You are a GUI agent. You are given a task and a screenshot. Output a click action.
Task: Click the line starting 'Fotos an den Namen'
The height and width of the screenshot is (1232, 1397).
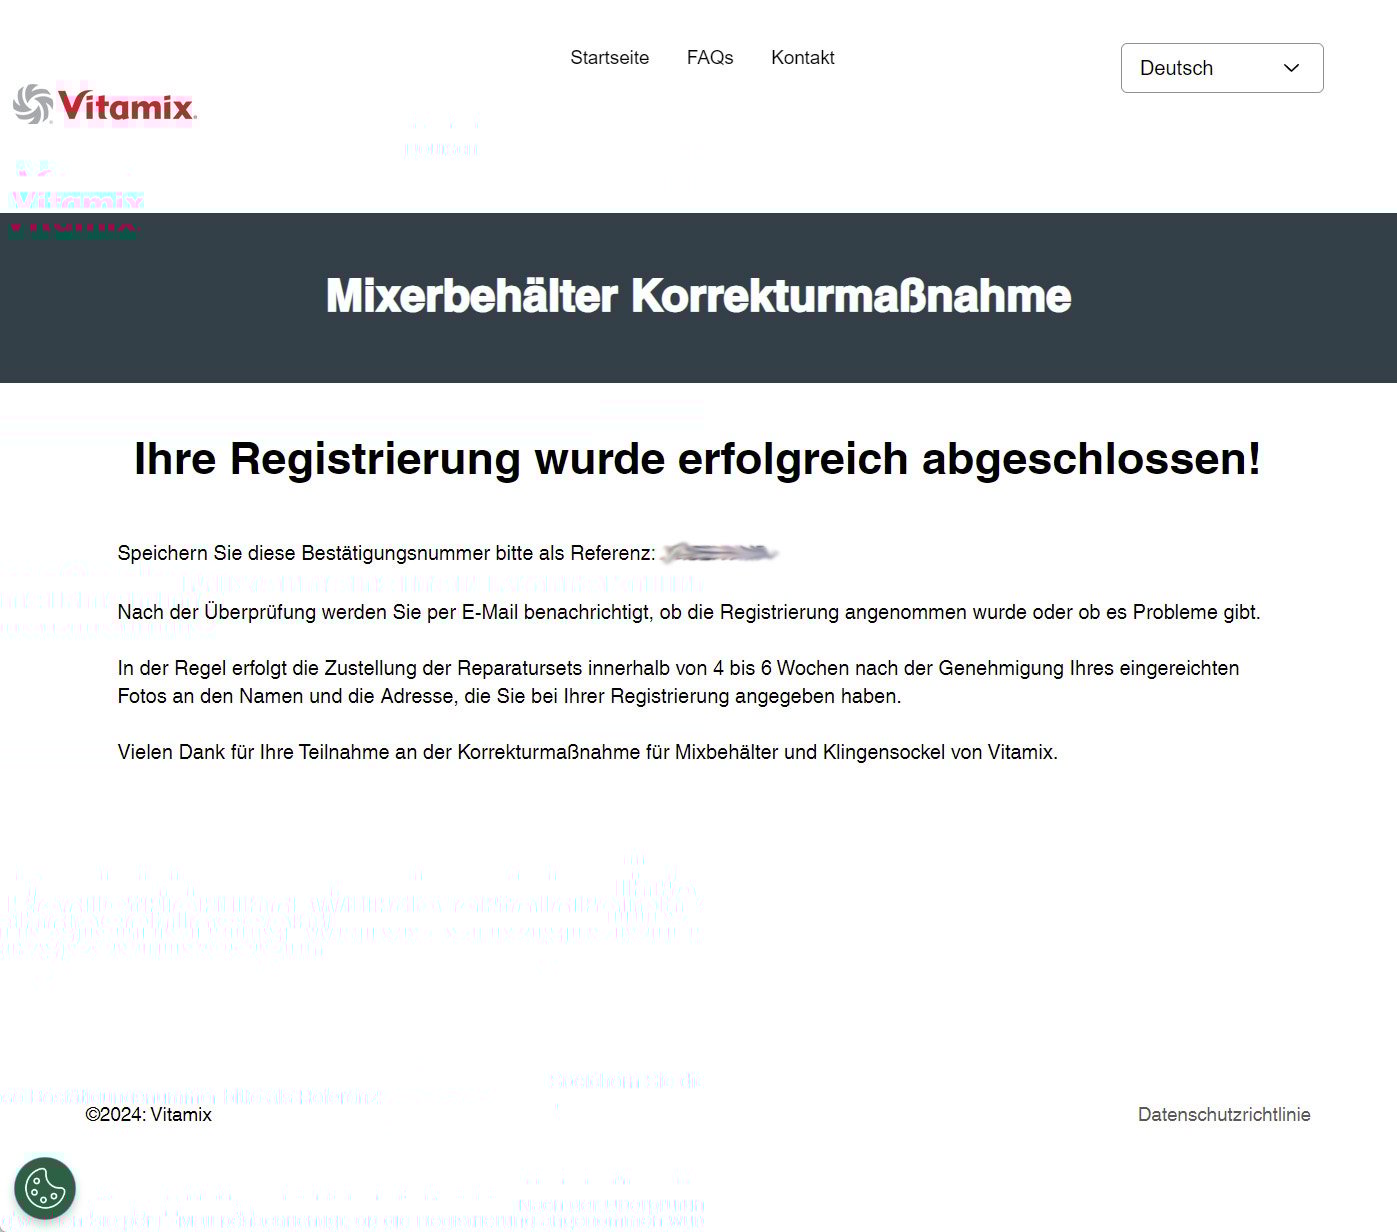click(x=509, y=696)
